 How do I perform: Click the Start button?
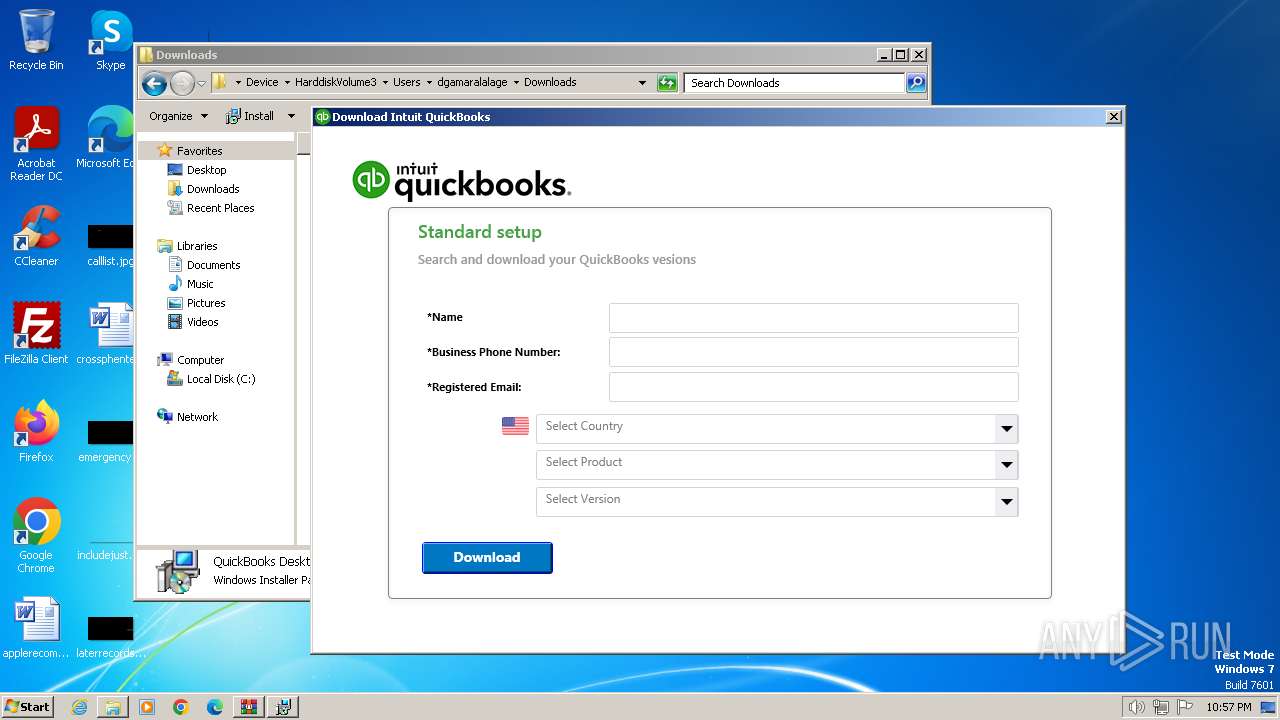pos(27,706)
